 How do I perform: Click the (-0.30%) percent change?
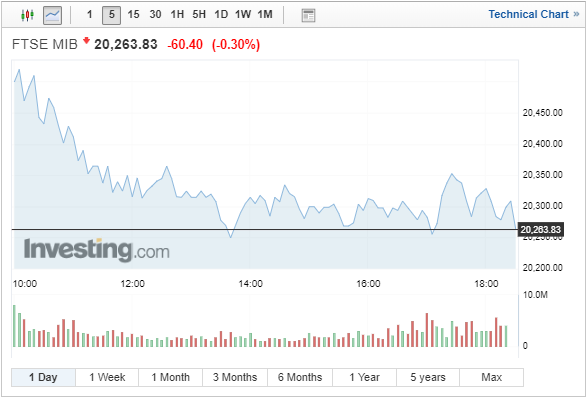click(x=236, y=45)
